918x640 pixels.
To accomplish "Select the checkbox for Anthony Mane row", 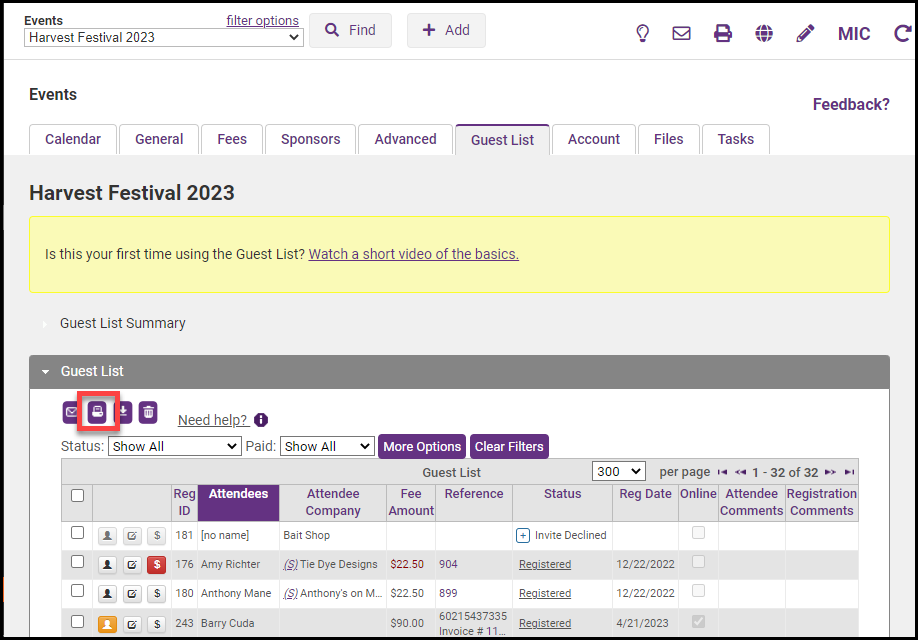I will [x=77, y=593].
